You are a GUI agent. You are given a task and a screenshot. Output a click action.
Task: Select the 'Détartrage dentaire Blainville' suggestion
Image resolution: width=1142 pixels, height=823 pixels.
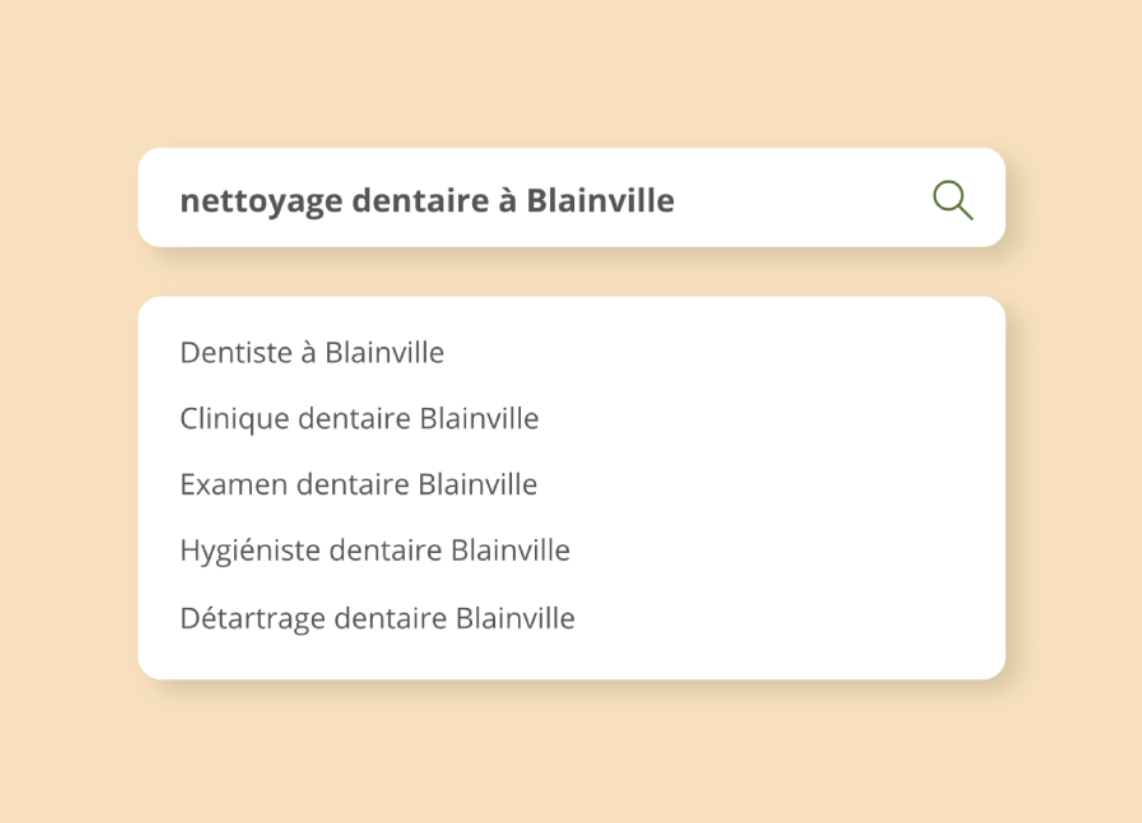[377, 618]
